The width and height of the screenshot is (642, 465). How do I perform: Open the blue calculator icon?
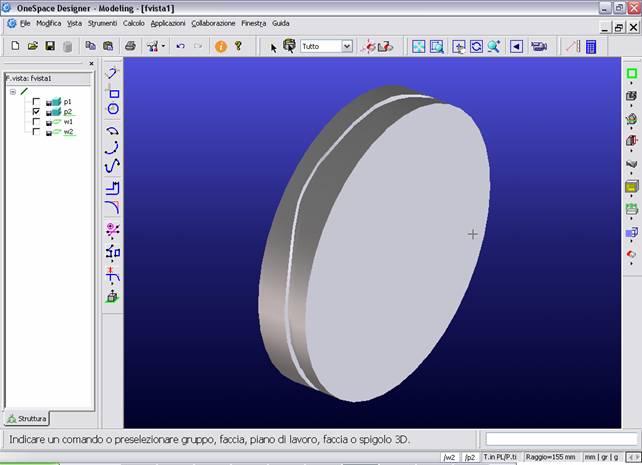click(591, 47)
